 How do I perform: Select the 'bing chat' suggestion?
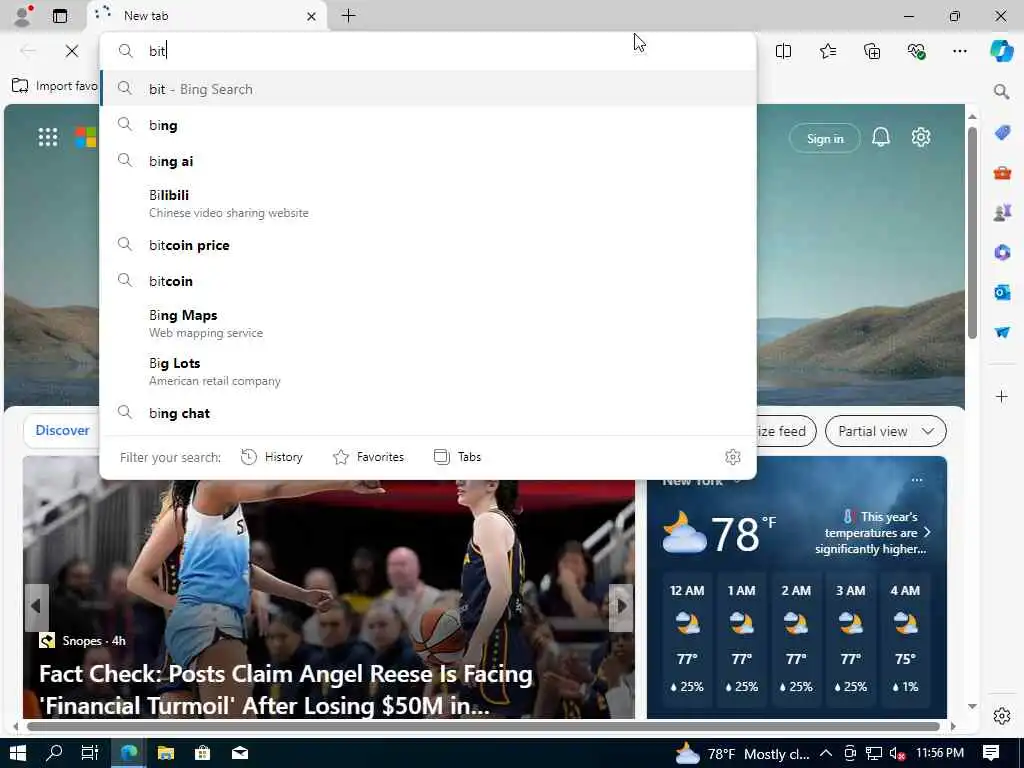(x=428, y=413)
